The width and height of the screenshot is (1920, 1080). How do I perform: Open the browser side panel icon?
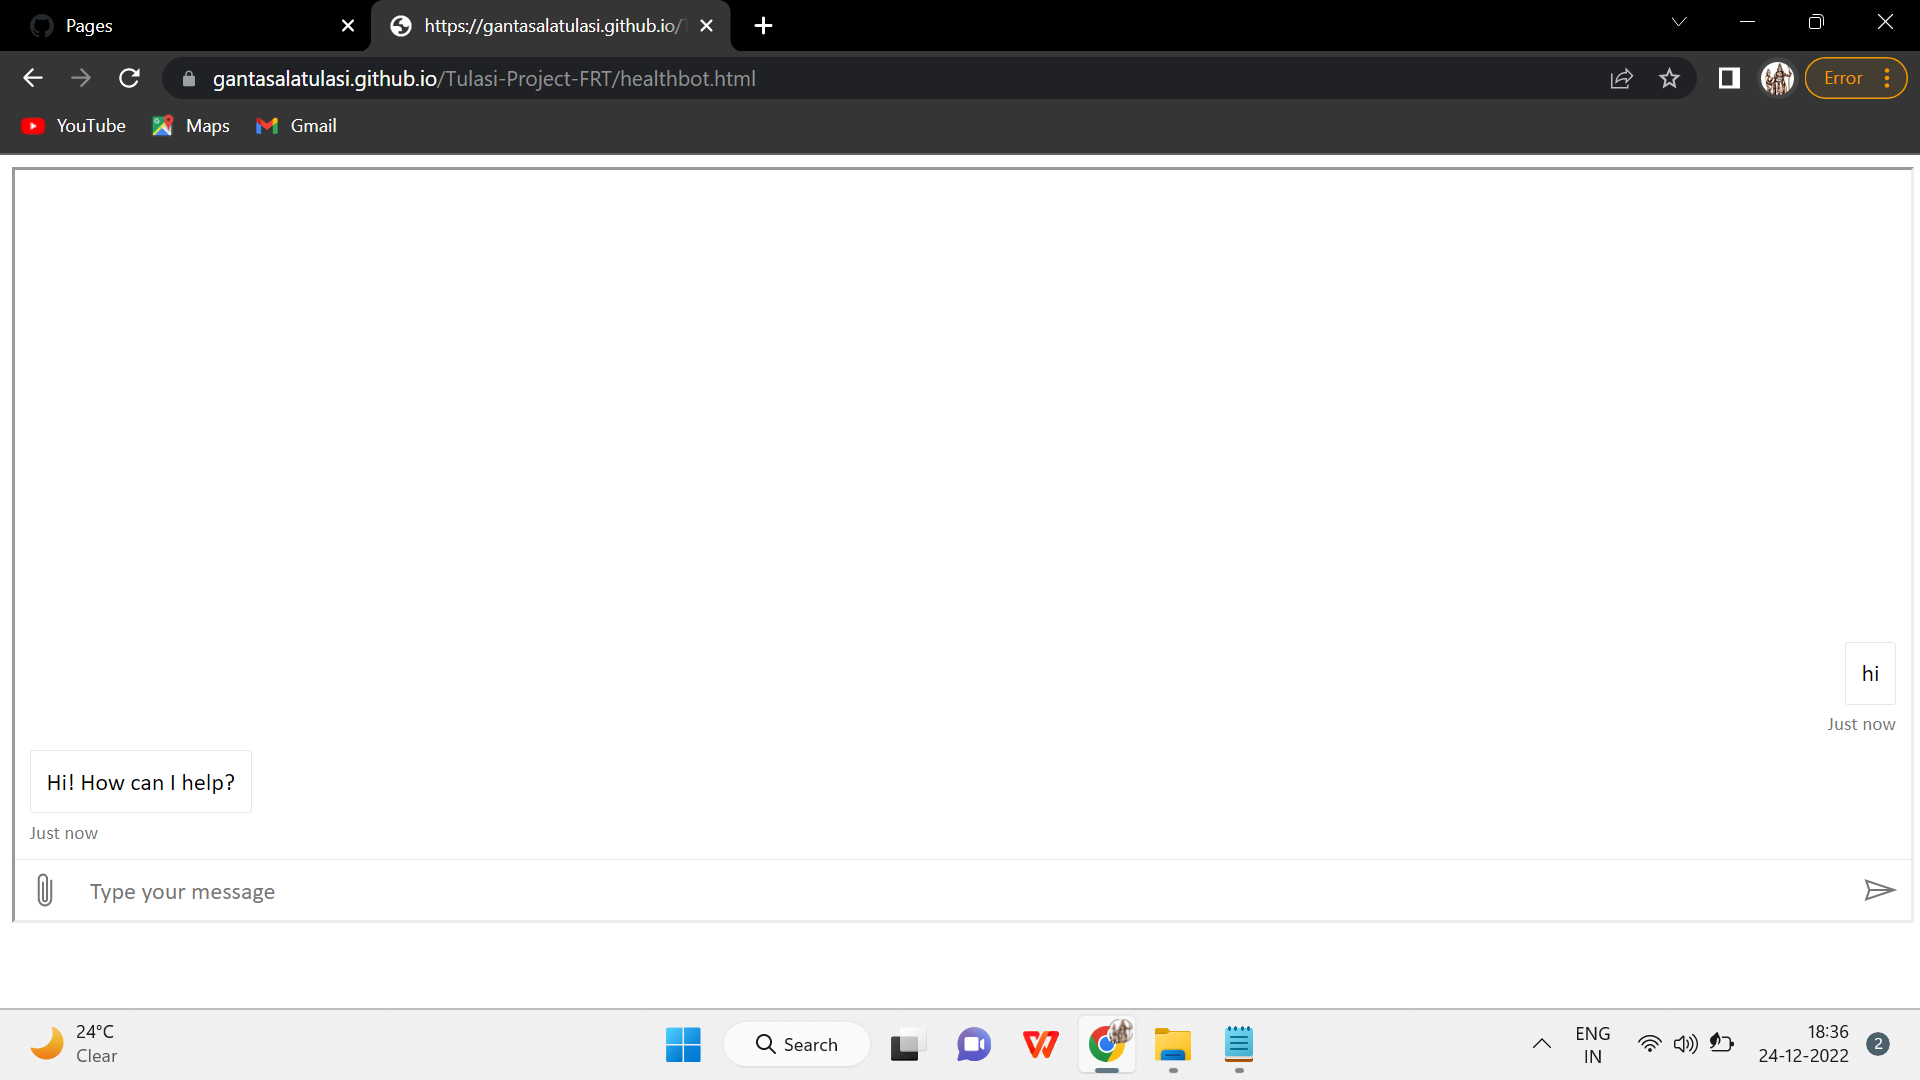[1729, 78]
